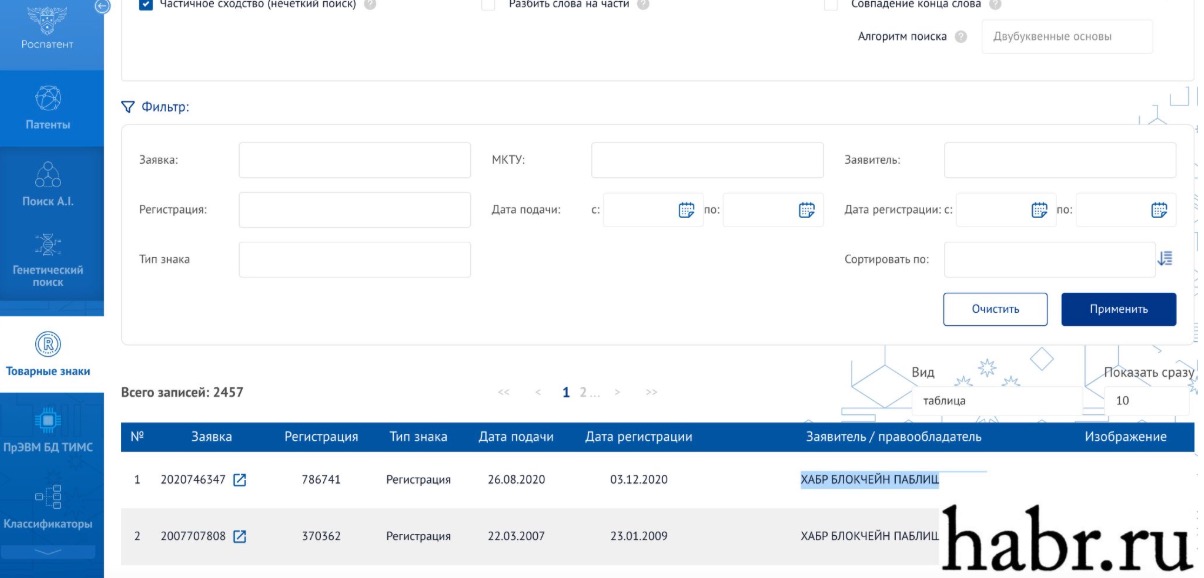1204x578 pixels.
Task: Uncheck Частичное сходство (нечеткий поиск)
Action: pos(146,4)
